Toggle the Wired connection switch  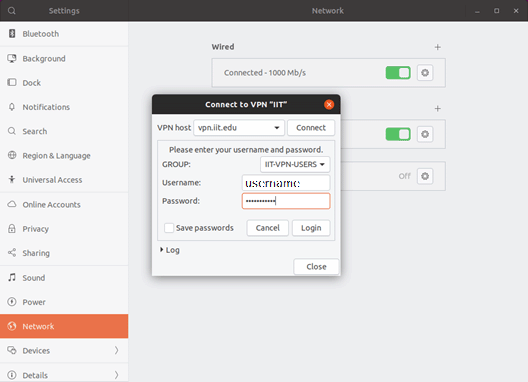click(398, 73)
